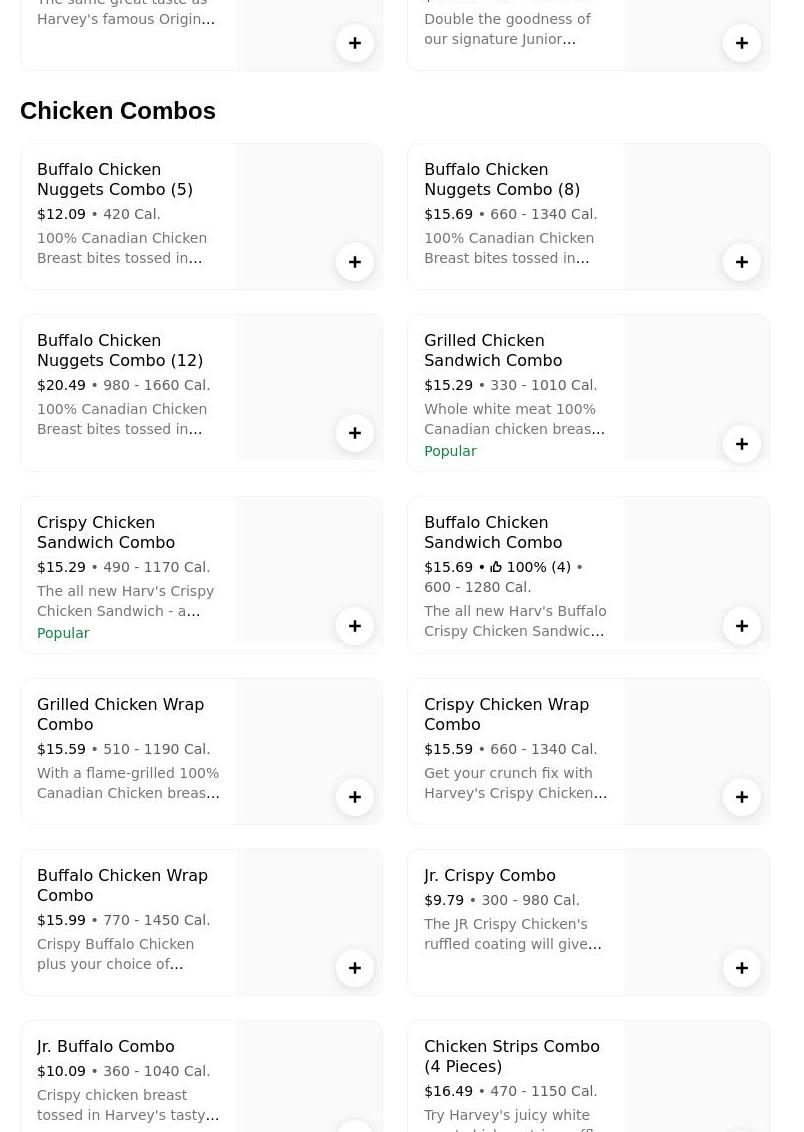This screenshot has width=804, height=1132.
Task: Open Chicken Strips Combo (4 Pieces) title
Action: 511,1056
